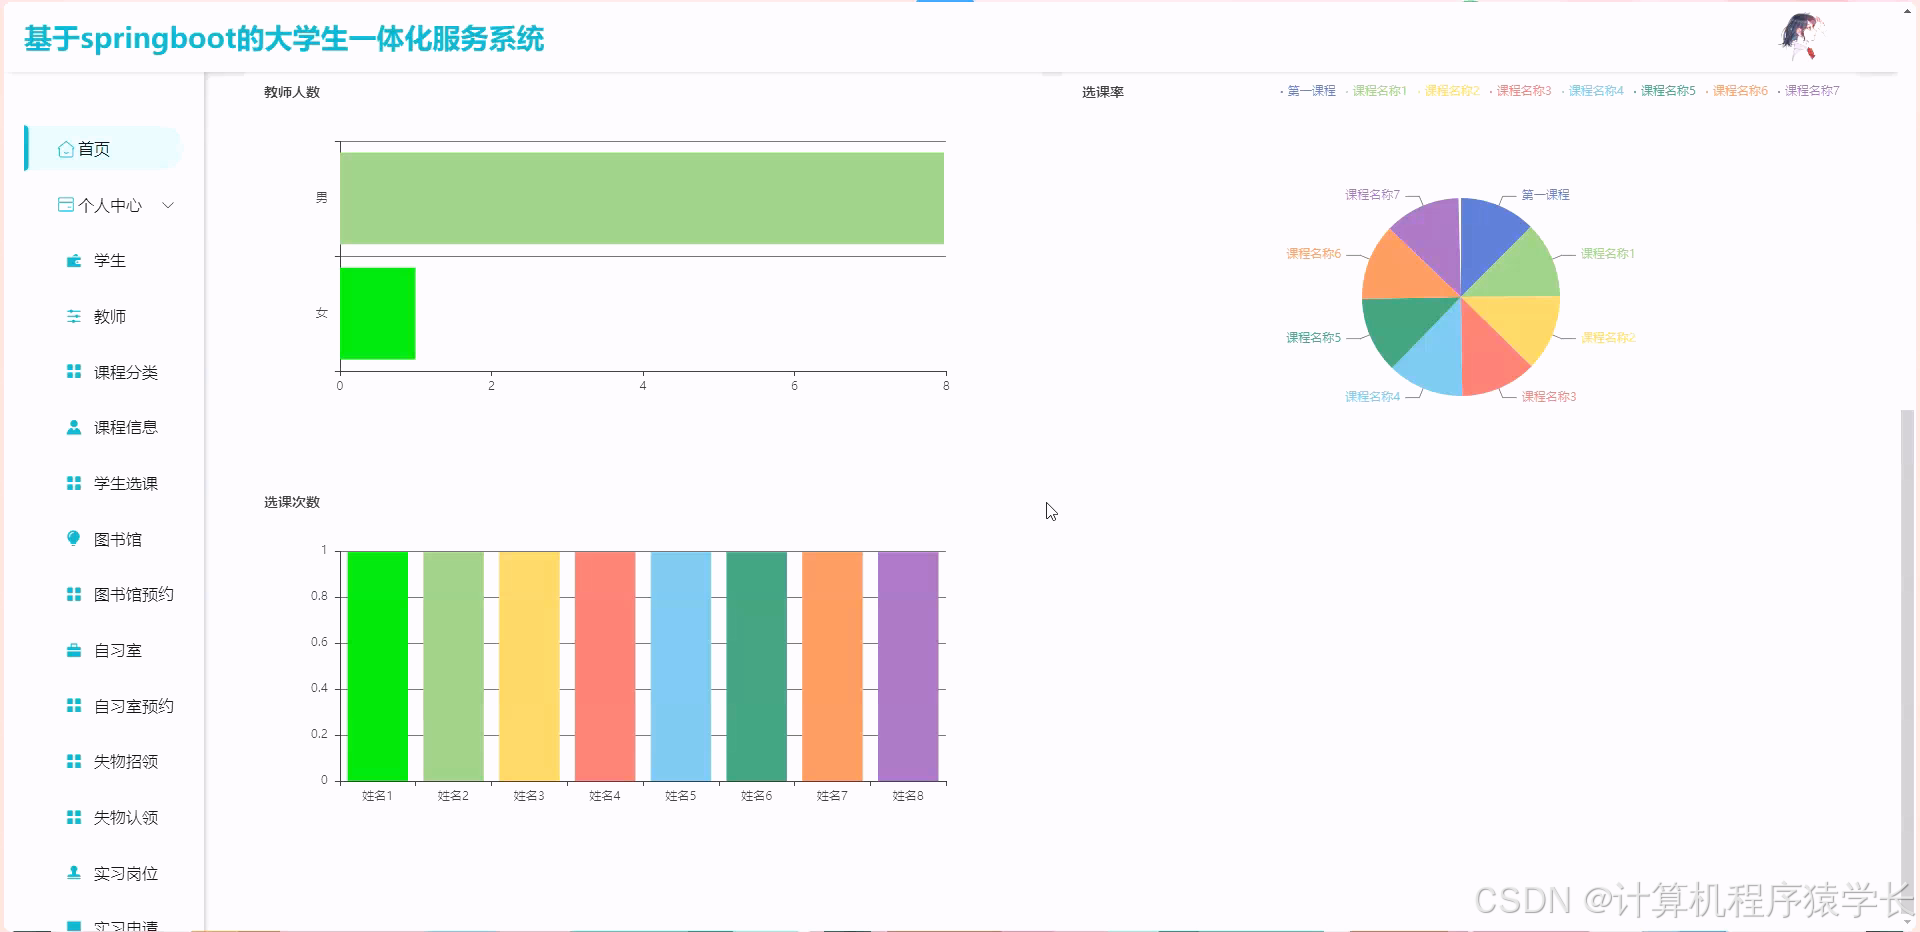Click the 课程信息 person icon
Viewport: 1920px width, 932px height.
72,427
